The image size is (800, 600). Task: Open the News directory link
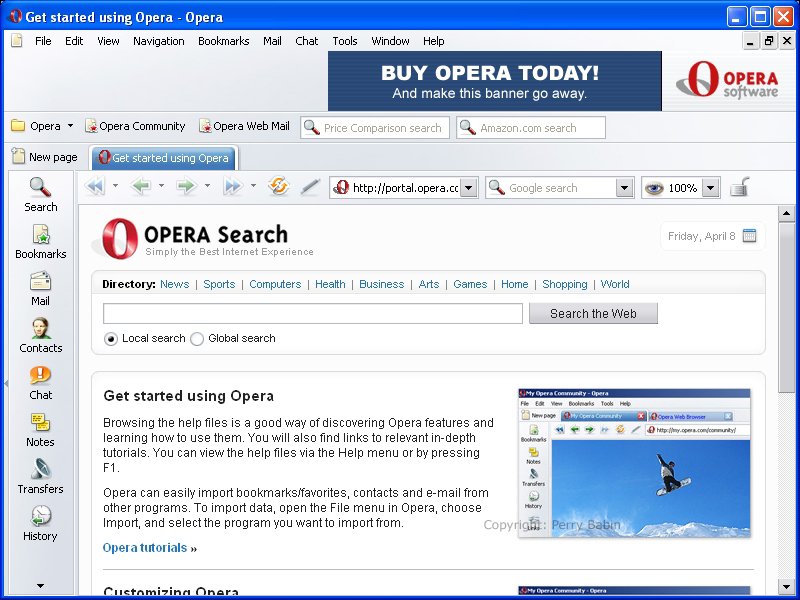tap(174, 284)
